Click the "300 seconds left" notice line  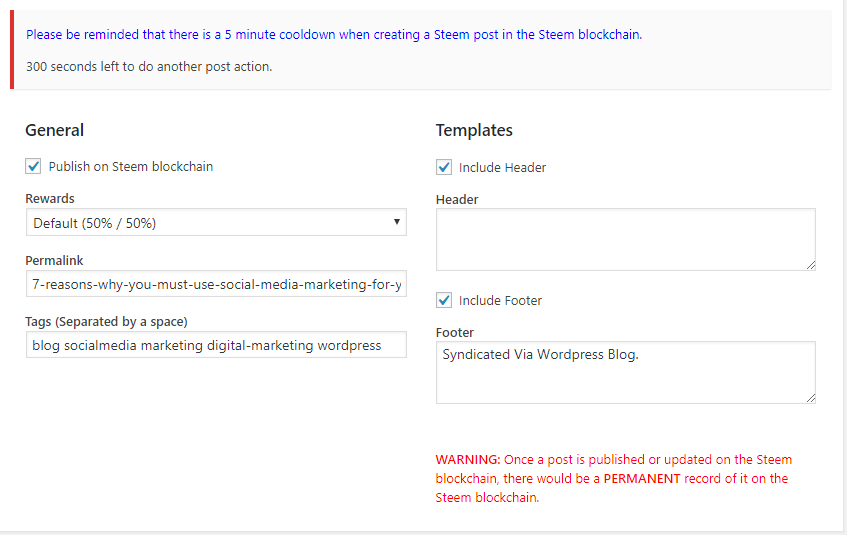(149, 67)
